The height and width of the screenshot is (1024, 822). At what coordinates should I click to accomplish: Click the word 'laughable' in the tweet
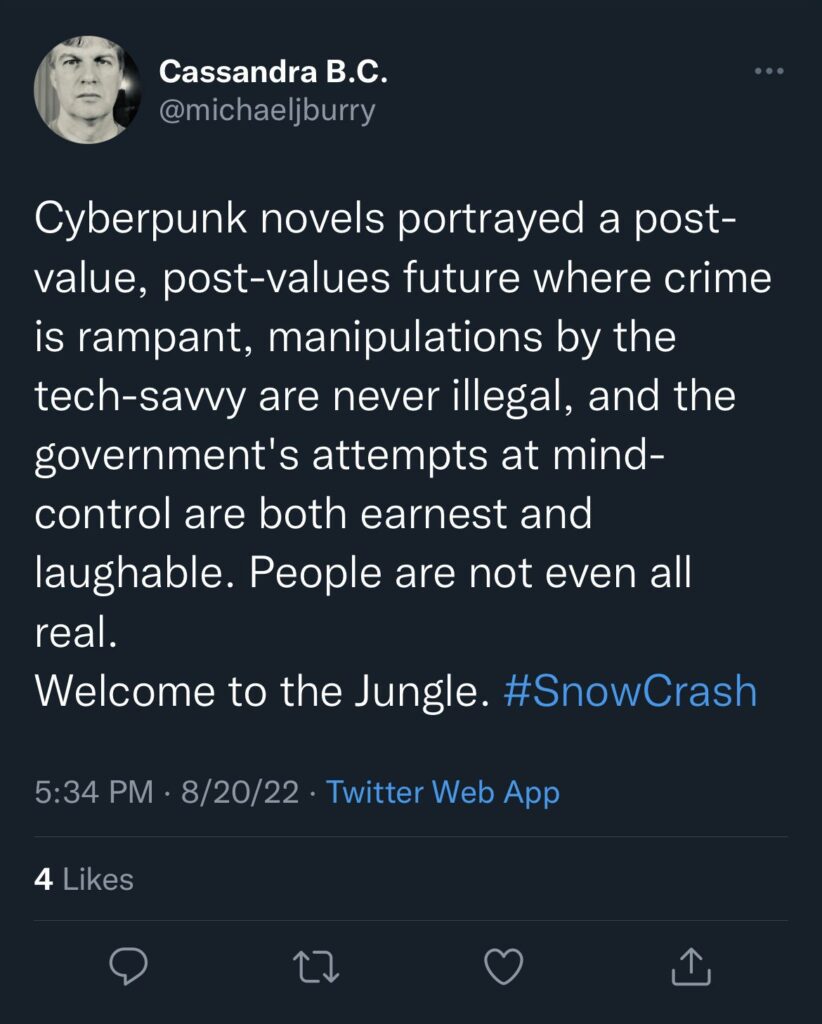point(127,573)
